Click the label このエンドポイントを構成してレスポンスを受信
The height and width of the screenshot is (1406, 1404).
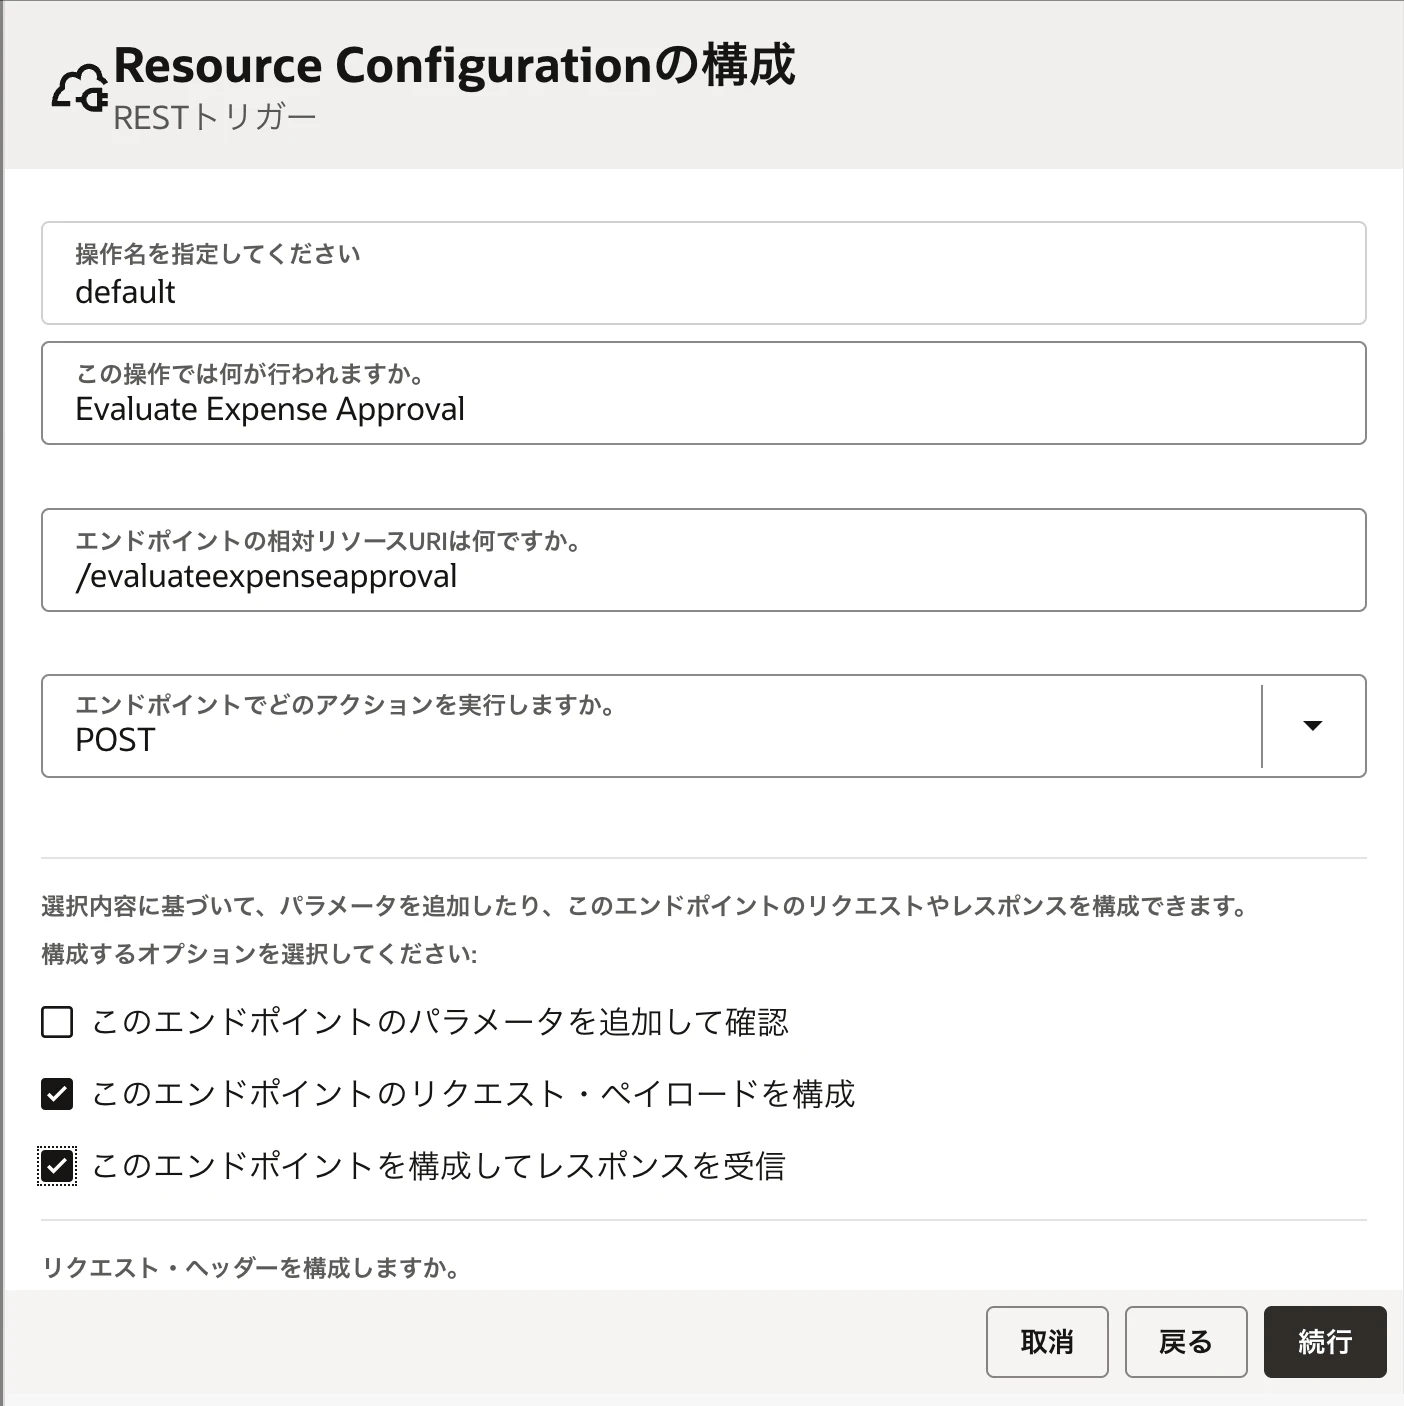click(x=439, y=1166)
